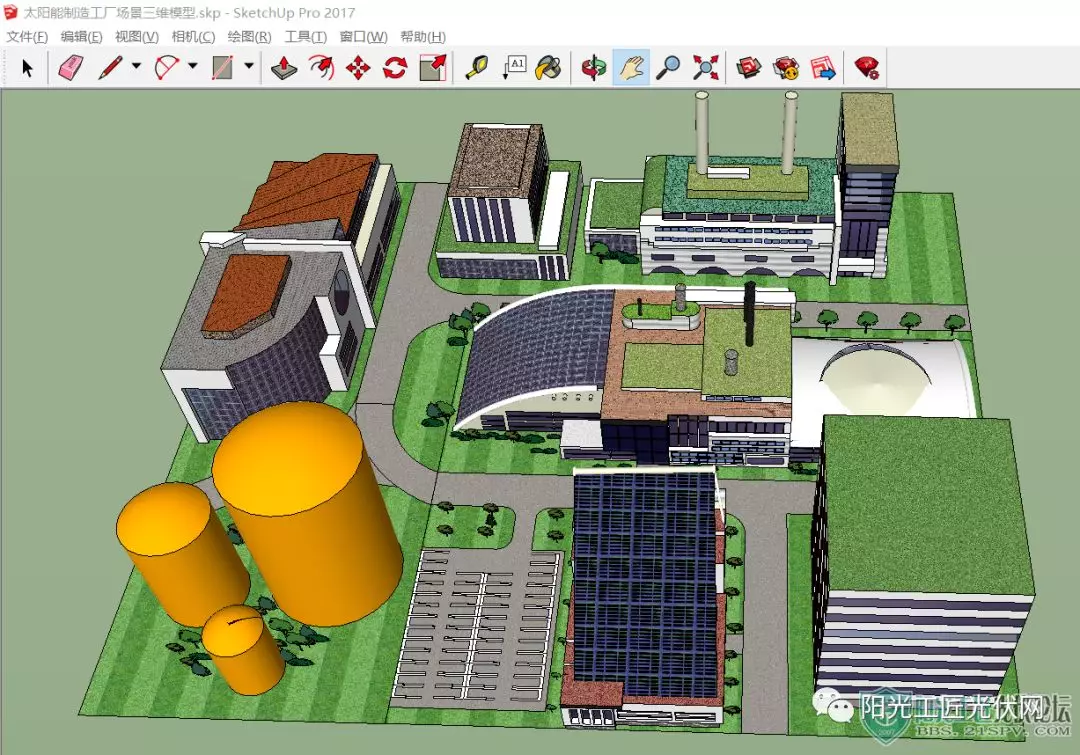The height and width of the screenshot is (755, 1080).
Task: Open the 窗口(W) window menu
Action: click(x=363, y=37)
